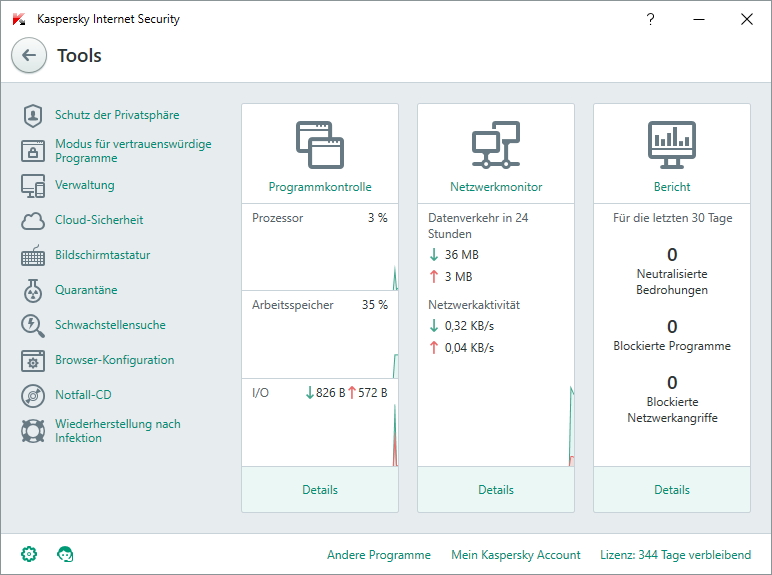
Task: Open support via the headset agent icon
Action: pyautogui.click(x=65, y=554)
